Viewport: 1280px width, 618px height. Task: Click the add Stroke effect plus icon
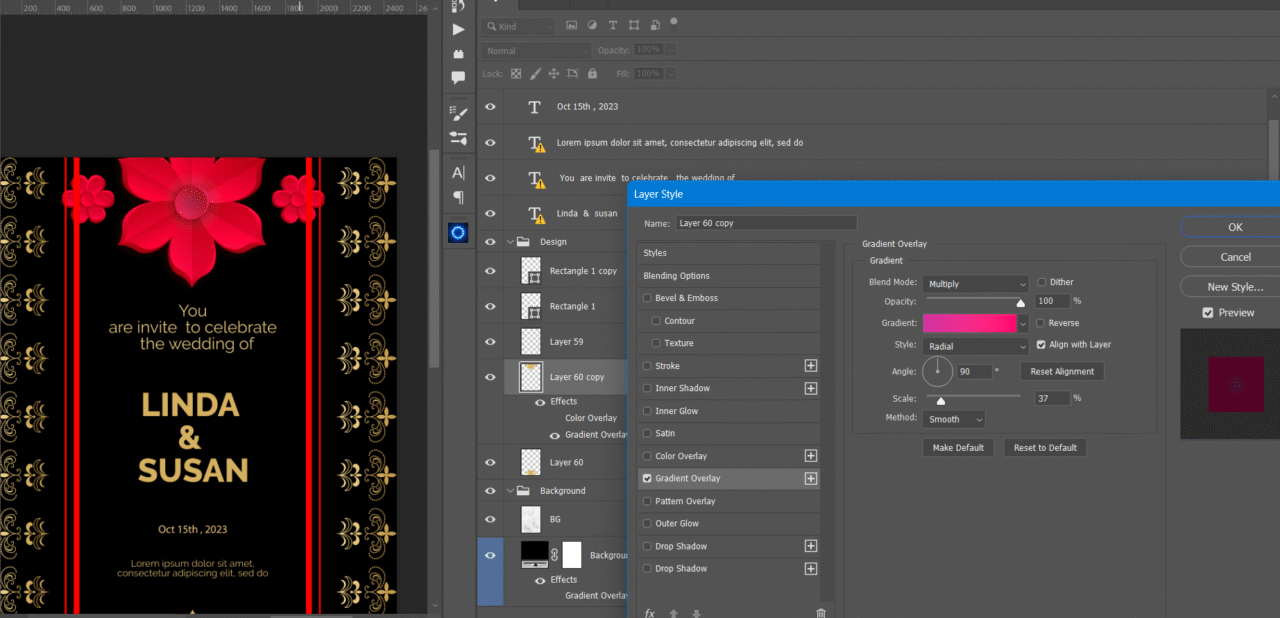(x=811, y=366)
